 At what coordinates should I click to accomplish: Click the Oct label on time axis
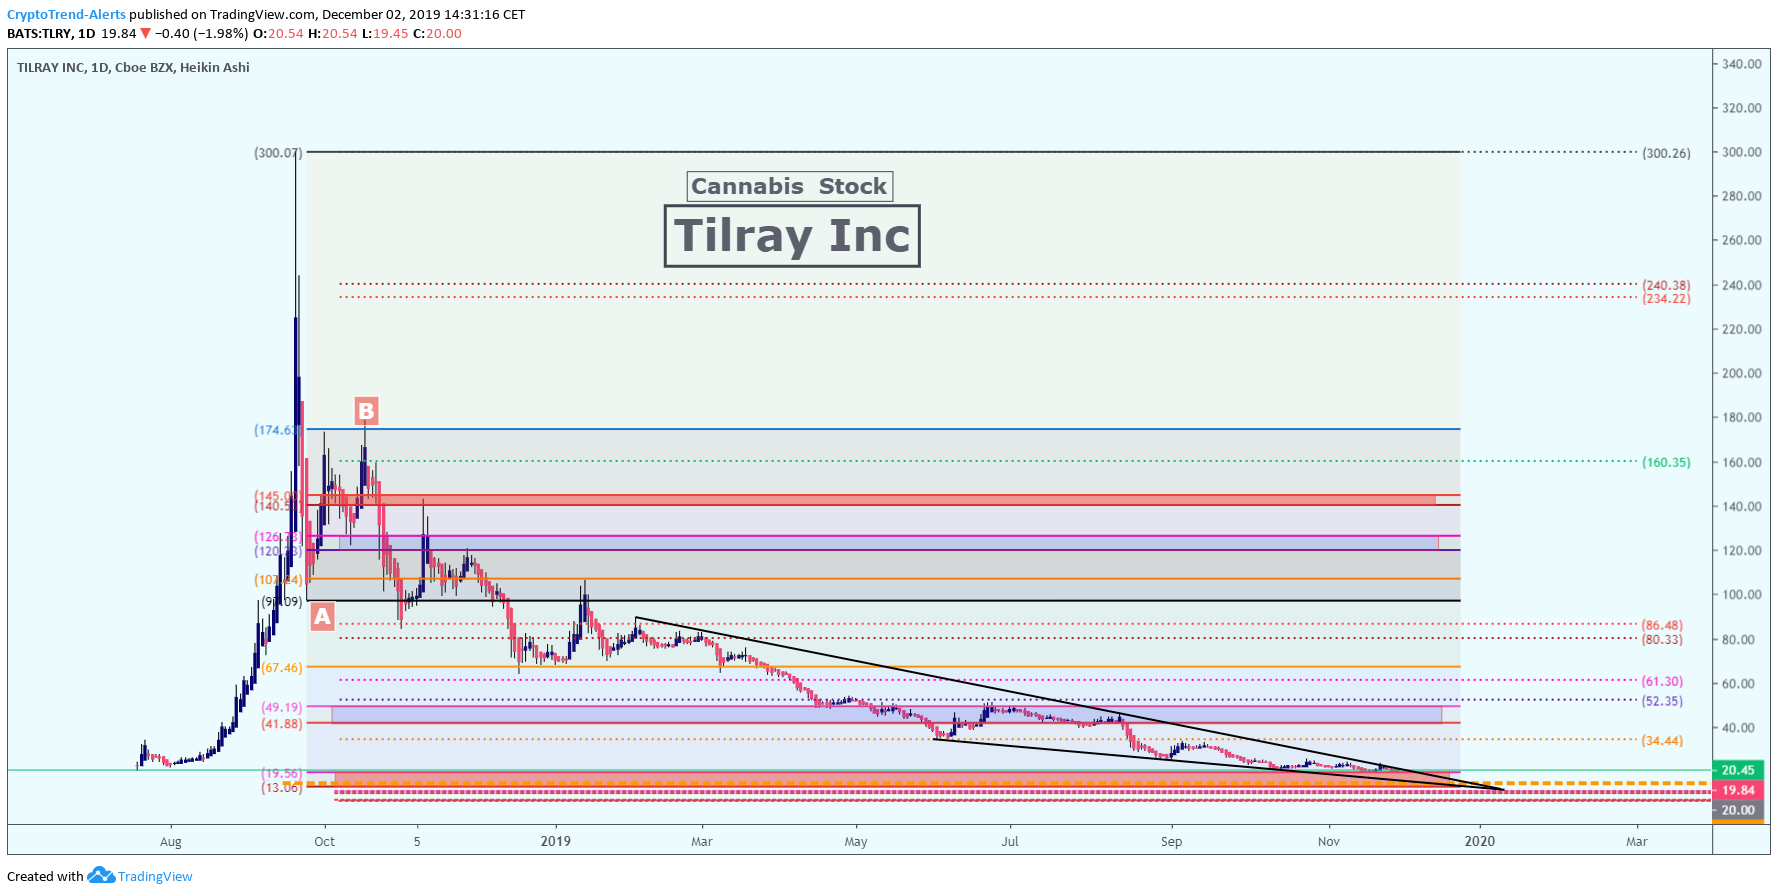click(324, 841)
